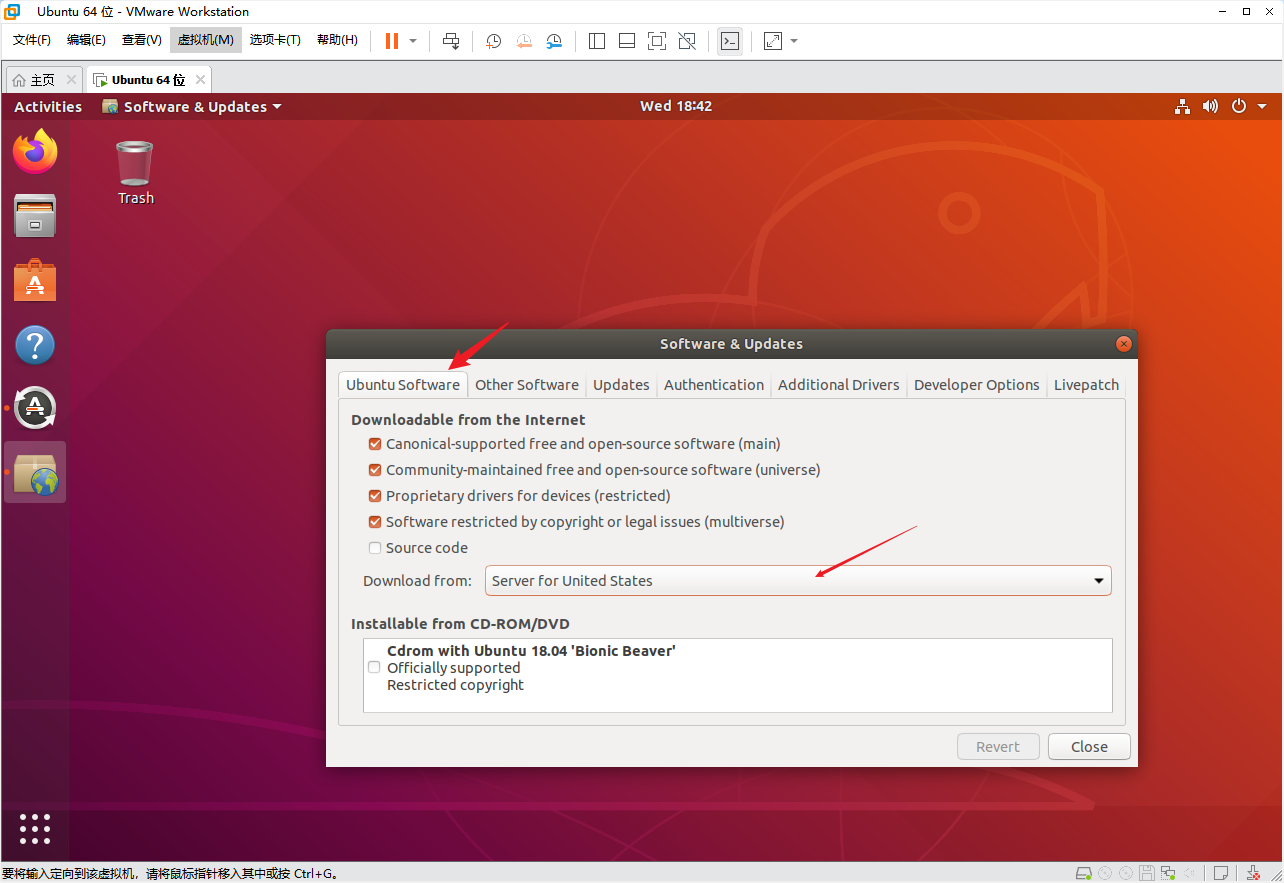The height and width of the screenshot is (883, 1284).
Task: Expand the stretch mode dropdown arrow
Action: 794,41
